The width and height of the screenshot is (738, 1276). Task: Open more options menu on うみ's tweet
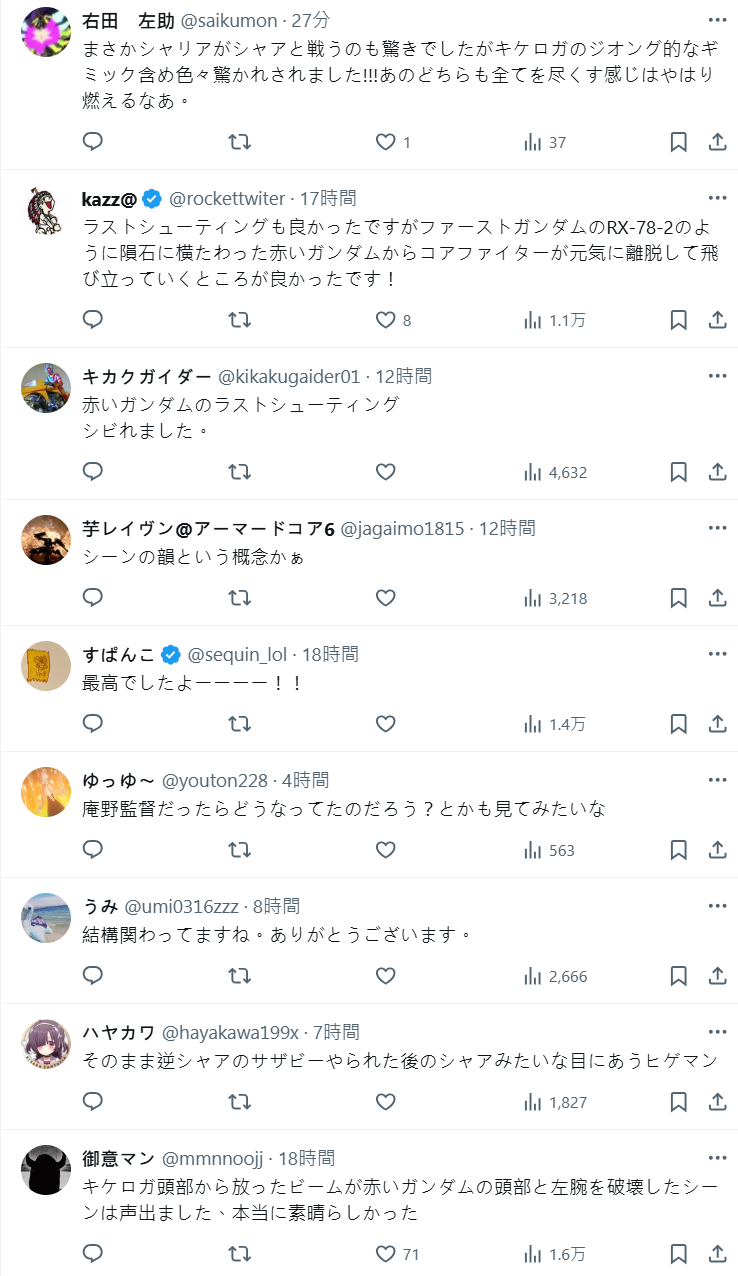(x=717, y=906)
